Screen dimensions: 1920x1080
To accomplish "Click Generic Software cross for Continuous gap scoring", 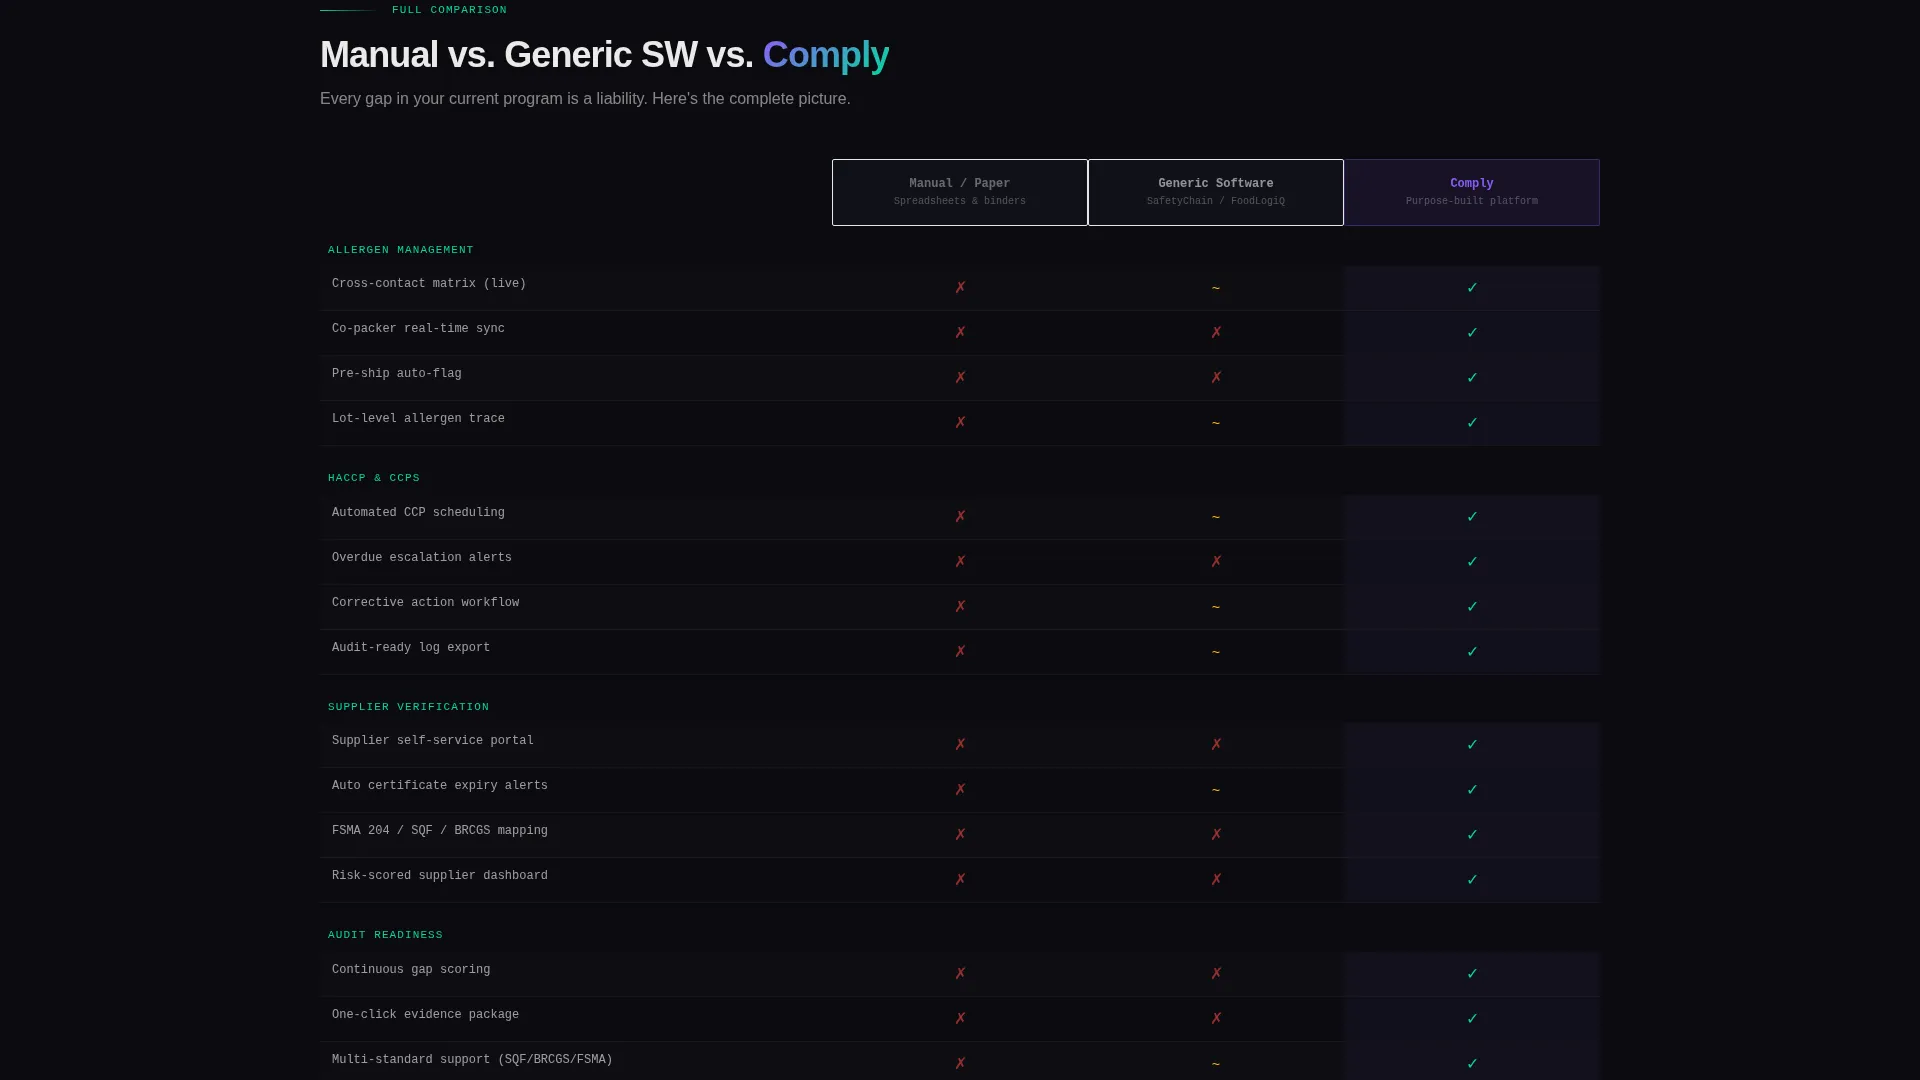I will [x=1216, y=974].
